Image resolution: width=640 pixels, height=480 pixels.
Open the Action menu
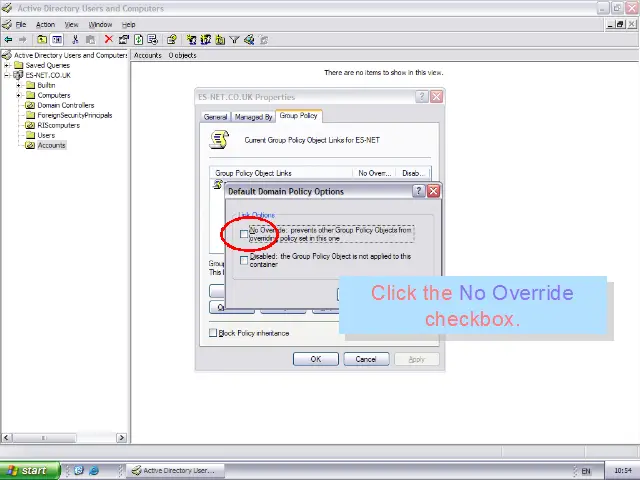coord(45,24)
